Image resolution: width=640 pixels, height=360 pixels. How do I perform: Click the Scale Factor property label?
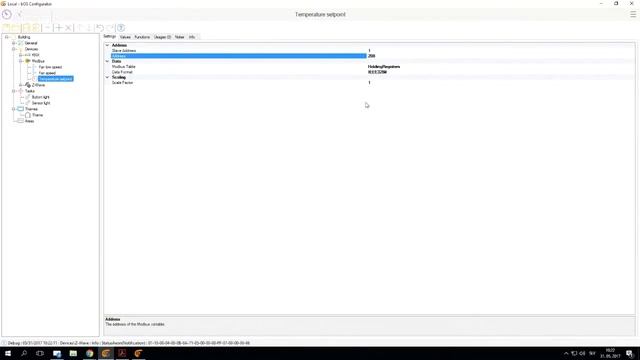122,82
